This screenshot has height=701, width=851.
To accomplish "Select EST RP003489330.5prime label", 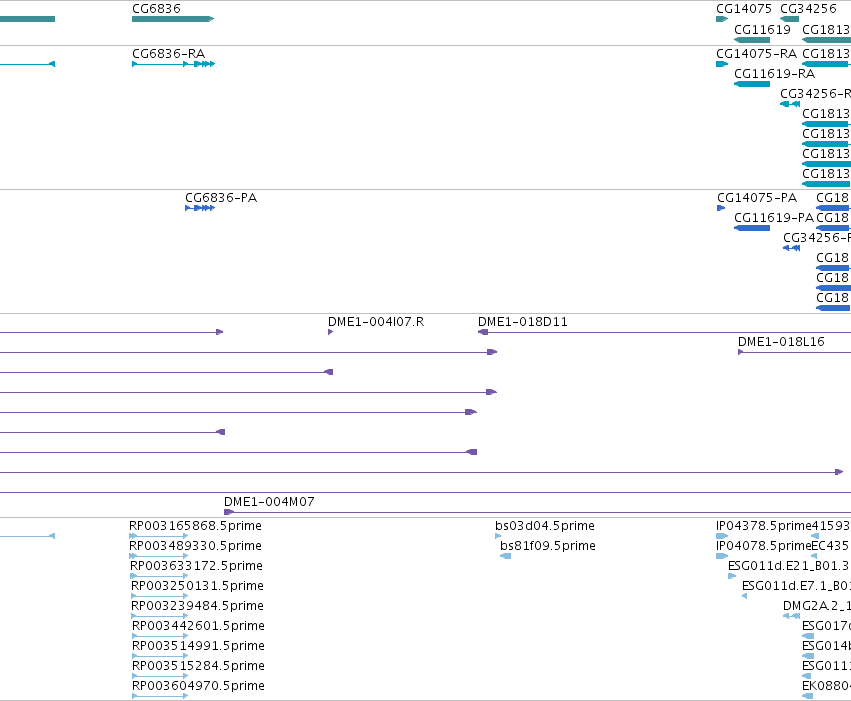I will [195, 546].
